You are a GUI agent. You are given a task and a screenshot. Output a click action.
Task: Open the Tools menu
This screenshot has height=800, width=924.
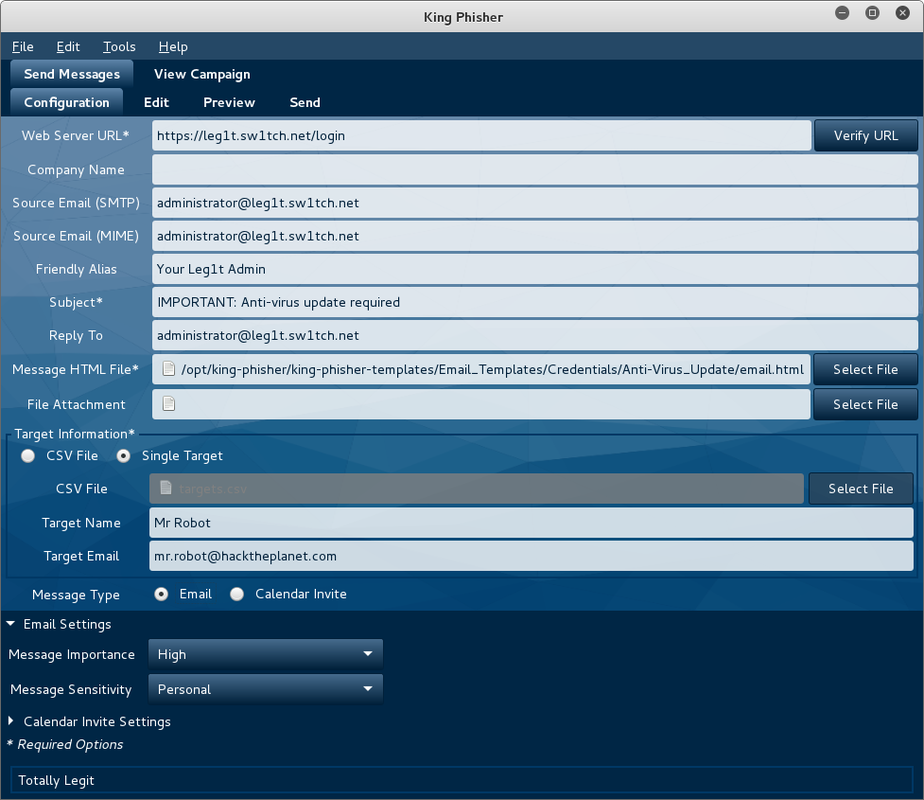click(x=119, y=47)
